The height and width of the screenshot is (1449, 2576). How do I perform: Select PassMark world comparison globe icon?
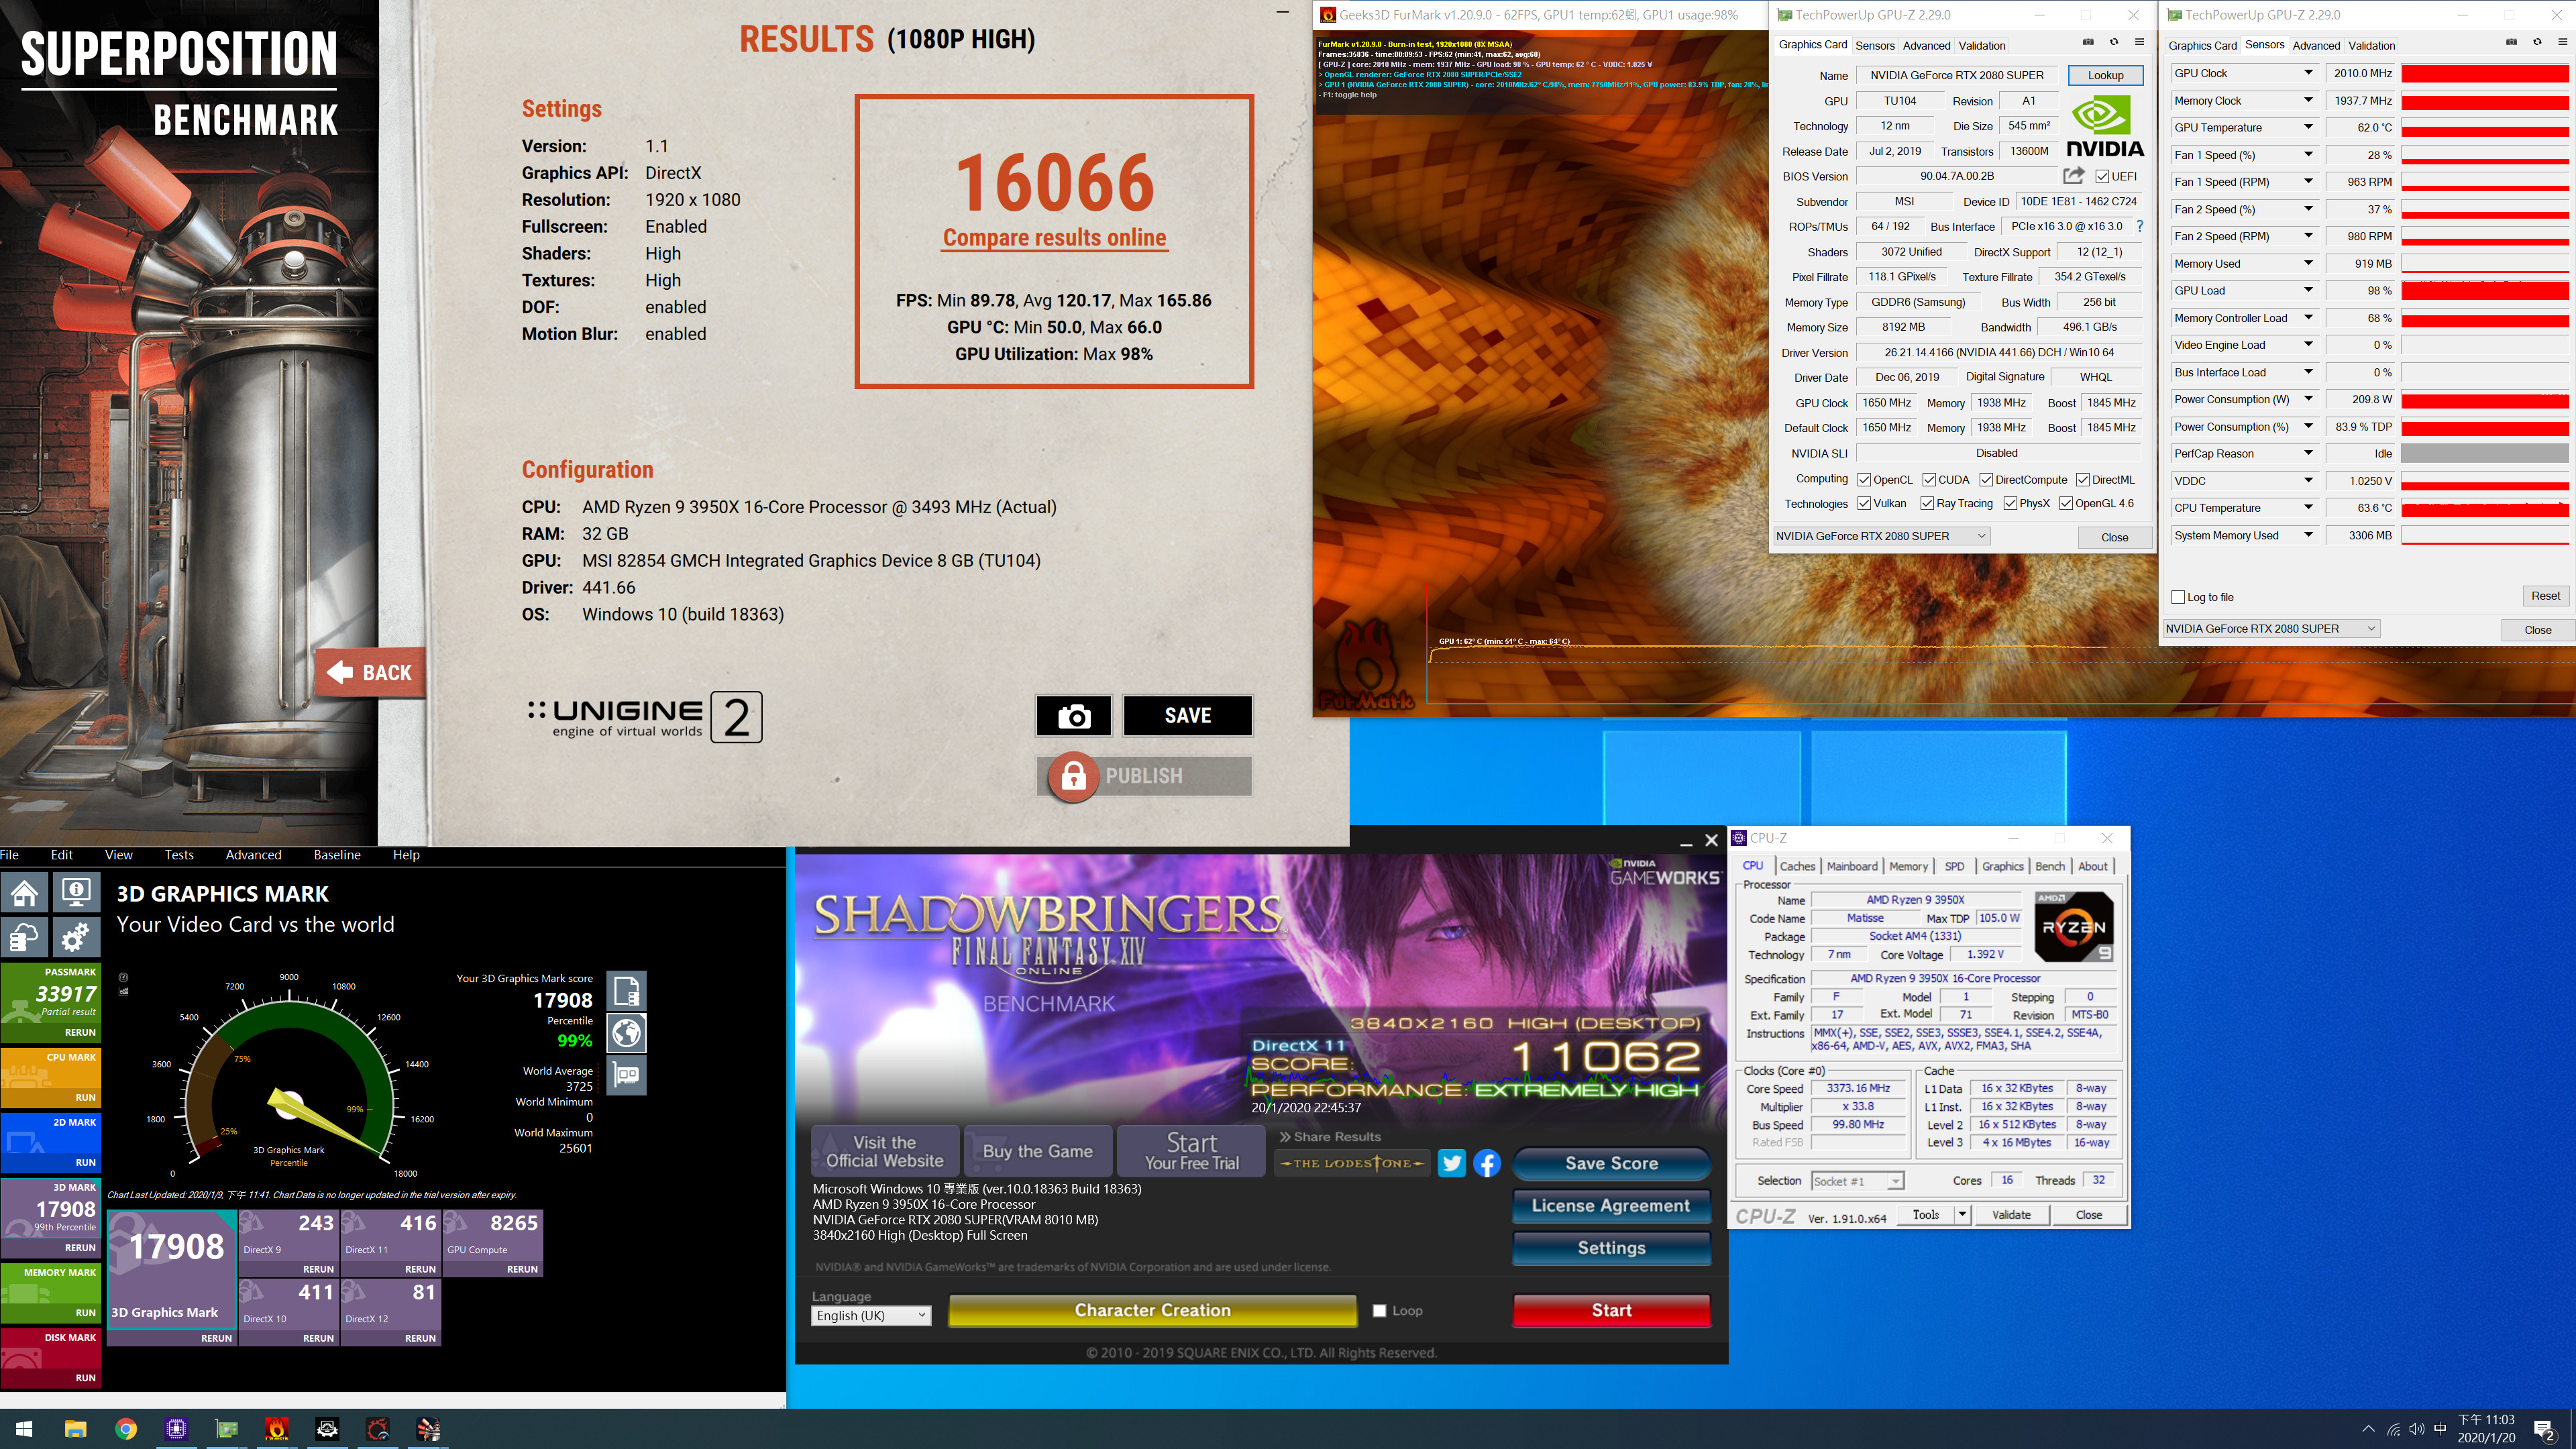[x=627, y=1033]
